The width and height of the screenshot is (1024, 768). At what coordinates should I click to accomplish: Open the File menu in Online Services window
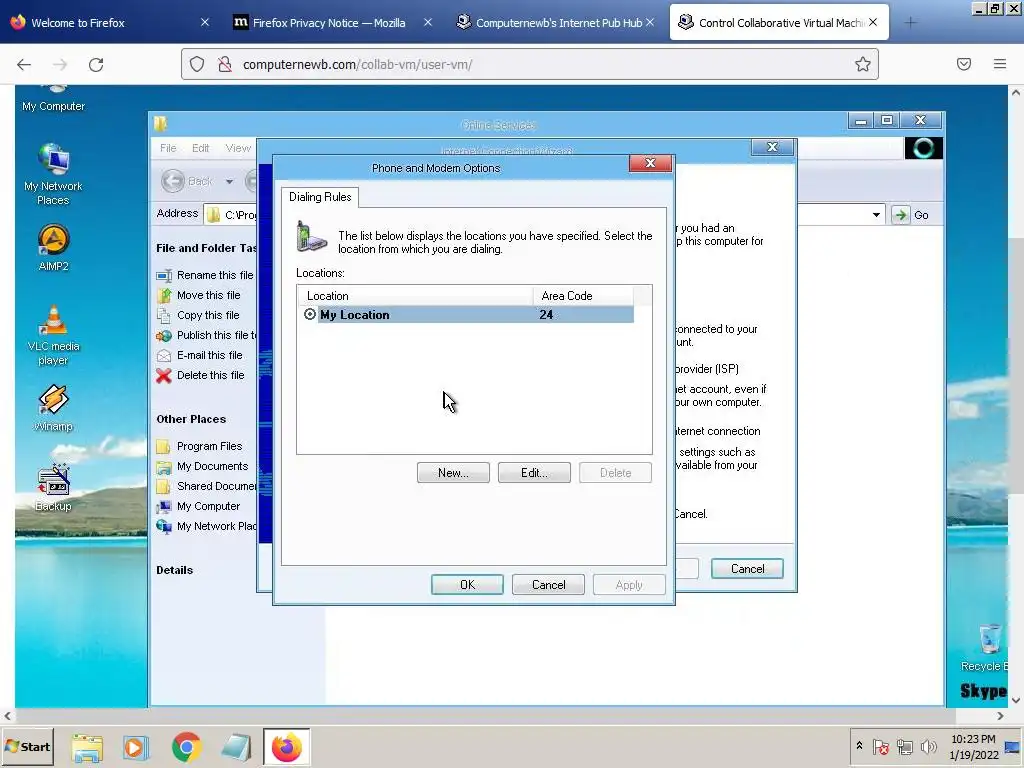coord(168,148)
